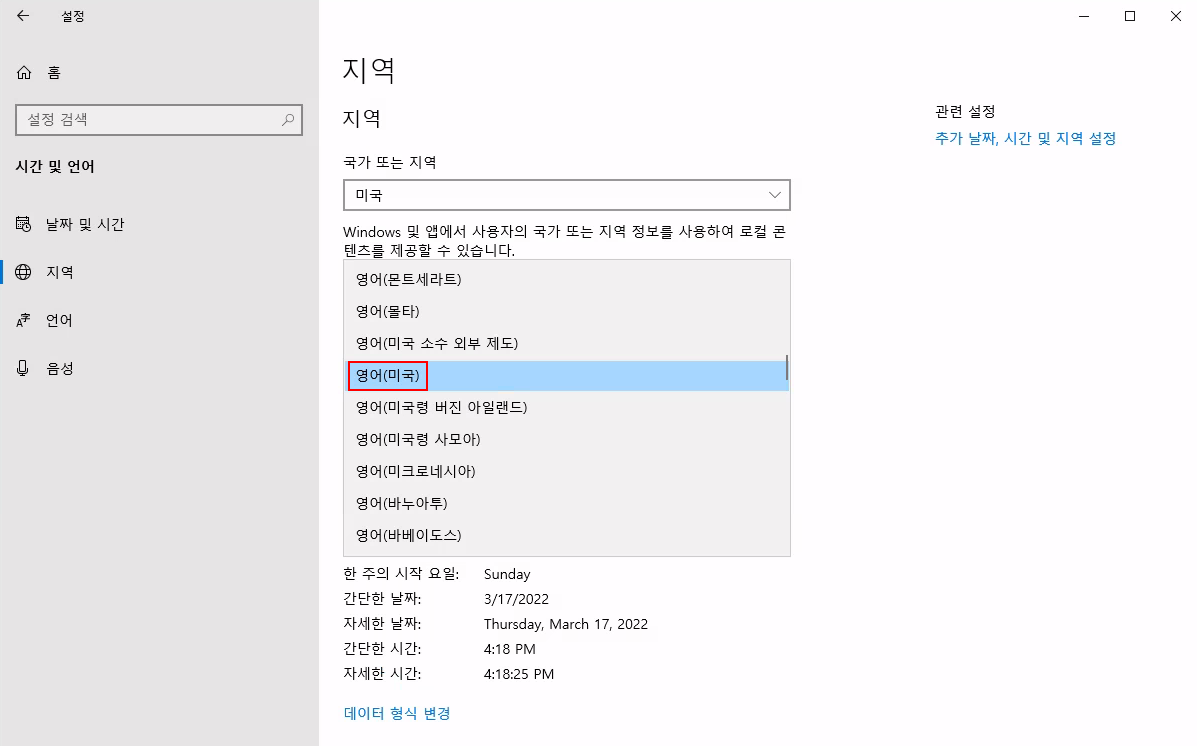Click the back arrow in Settings
1197x746 pixels.
pyautogui.click(x=22, y=16)
